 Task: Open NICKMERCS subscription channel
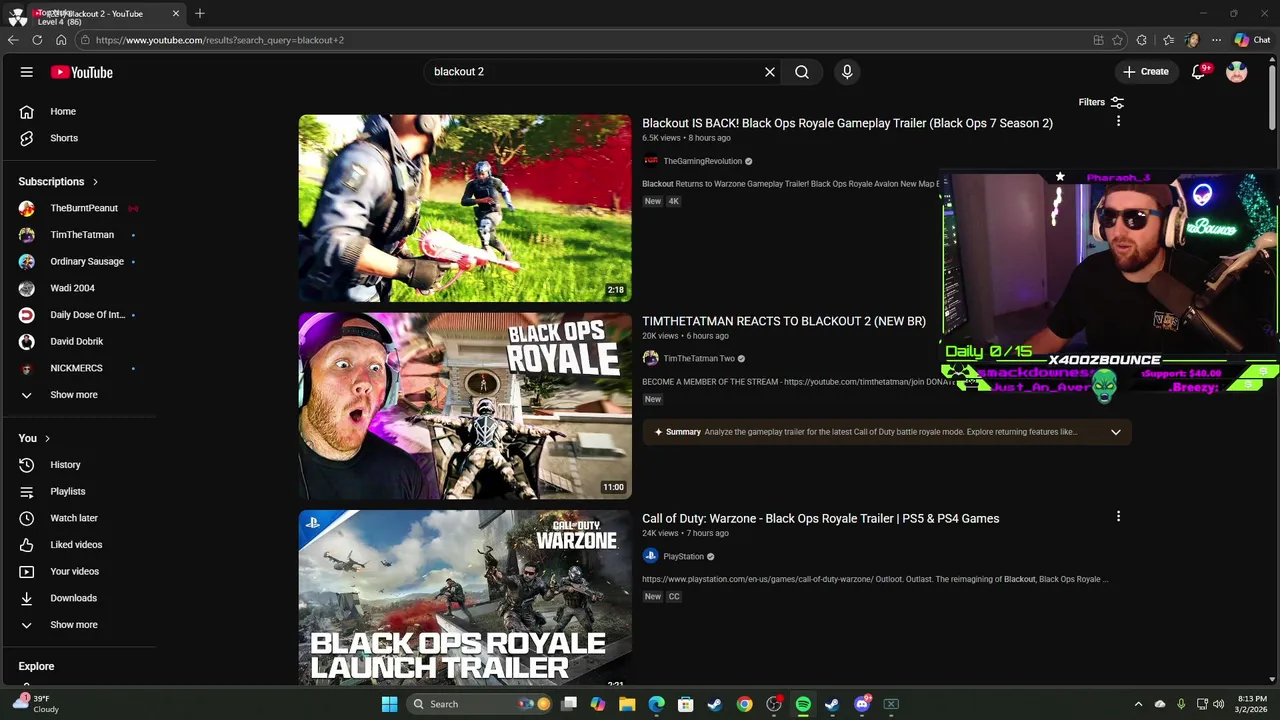pyautogui.click(x=78, y=368)
